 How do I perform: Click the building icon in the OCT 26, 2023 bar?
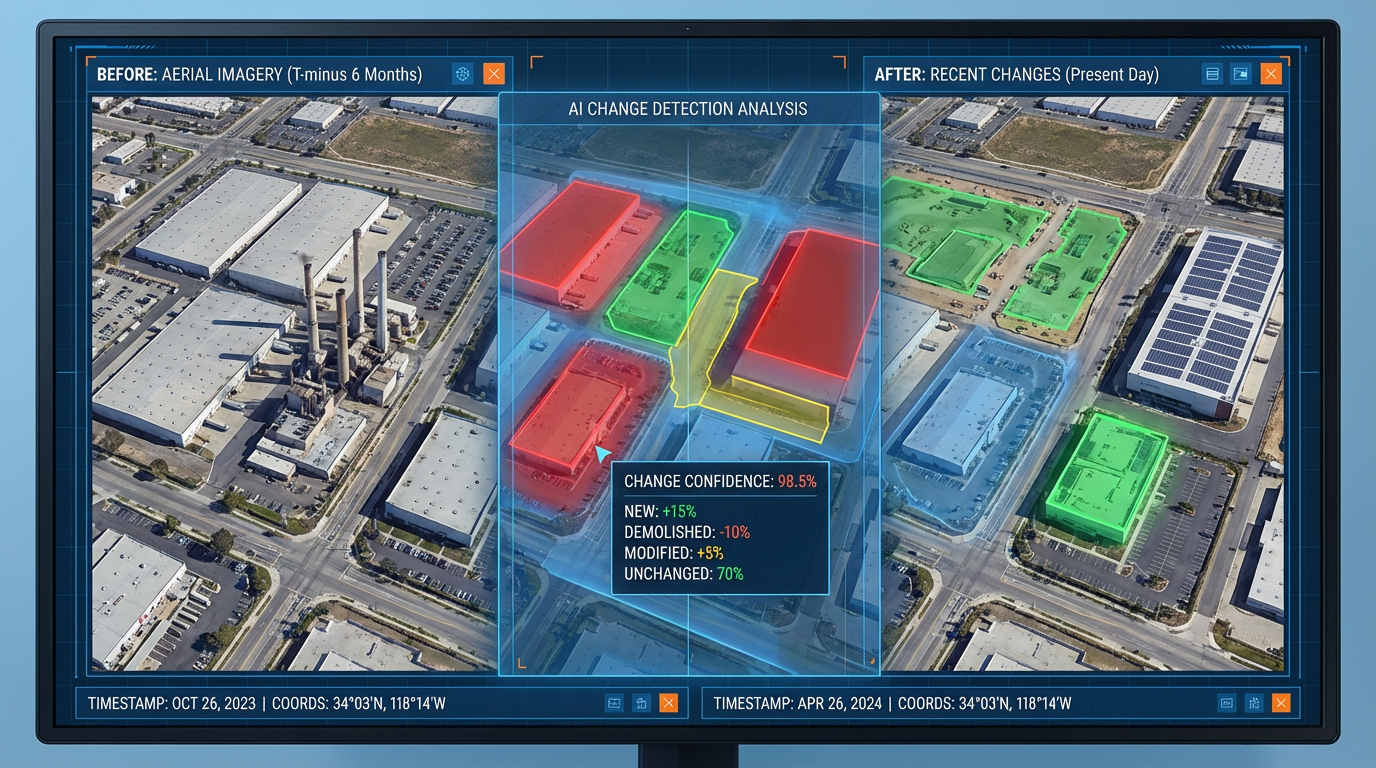tap(642, 703)
